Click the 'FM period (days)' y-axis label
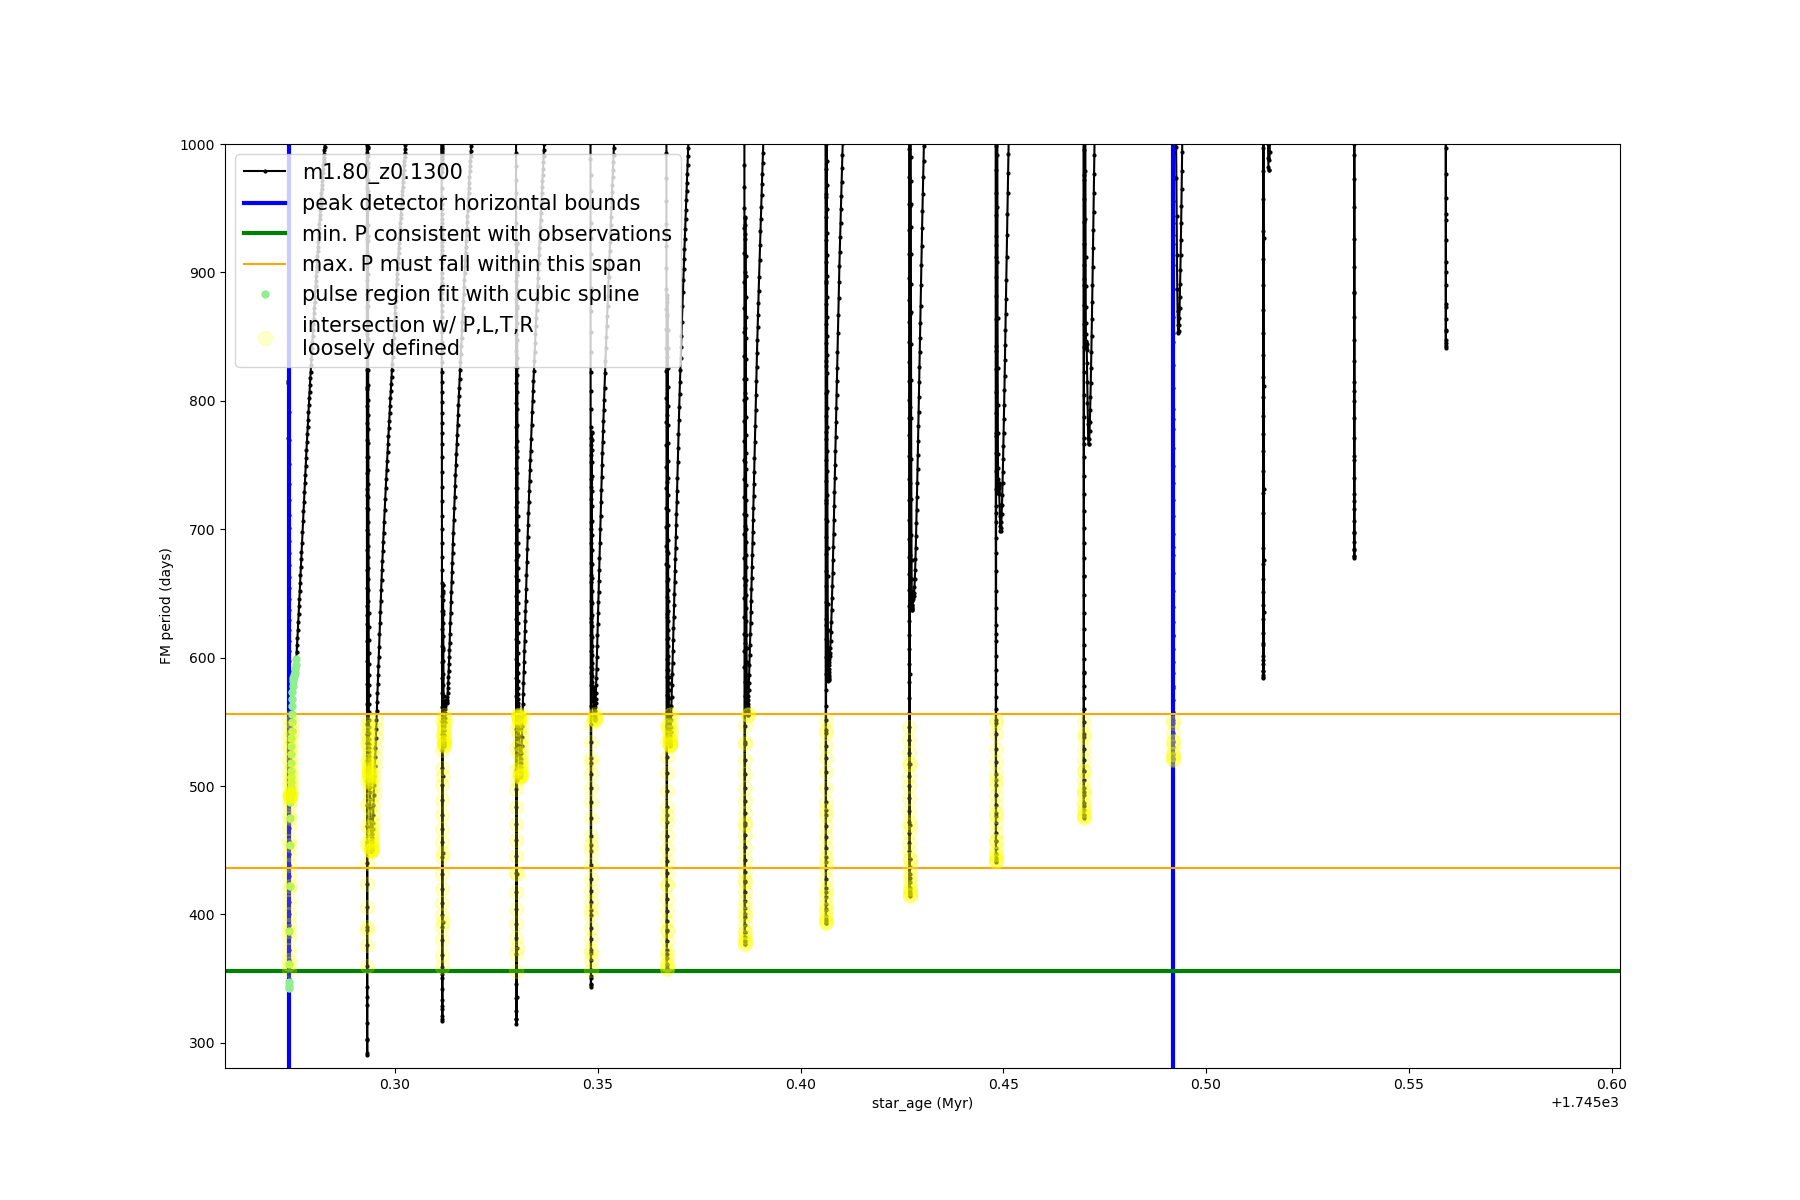The height and width of the screenshot is (1200, 1800). click(x=166, y=606)
